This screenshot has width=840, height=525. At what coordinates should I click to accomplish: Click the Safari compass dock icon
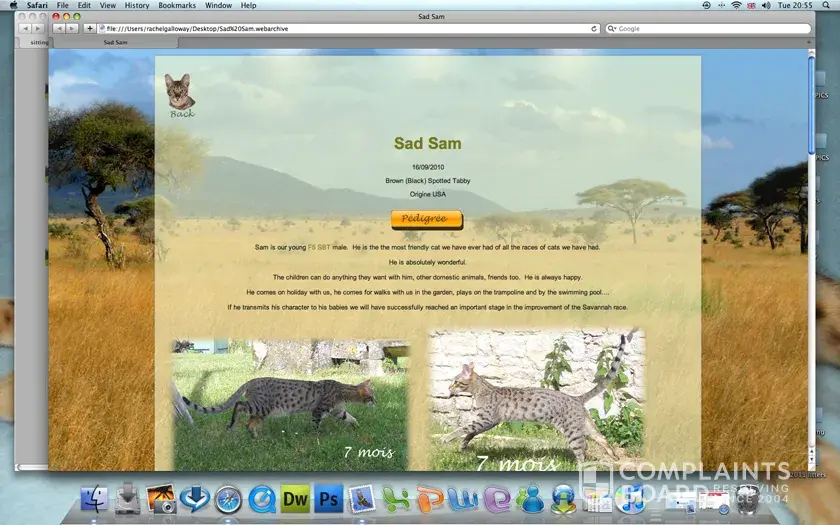click(228, 497)
